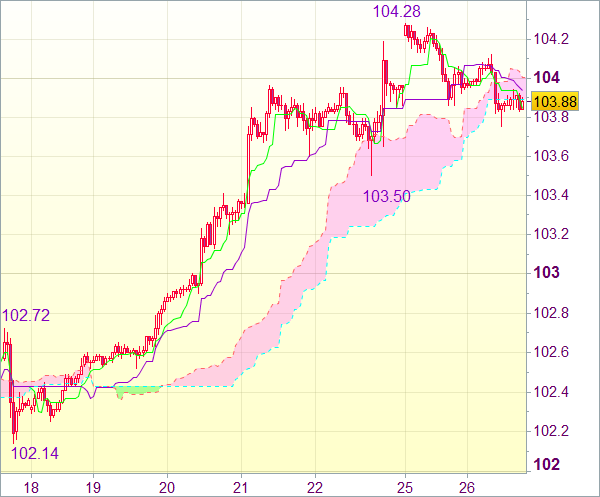600x497 pixels.
Task: Click the 104.2 price axis label
Action: click(551, 39)
